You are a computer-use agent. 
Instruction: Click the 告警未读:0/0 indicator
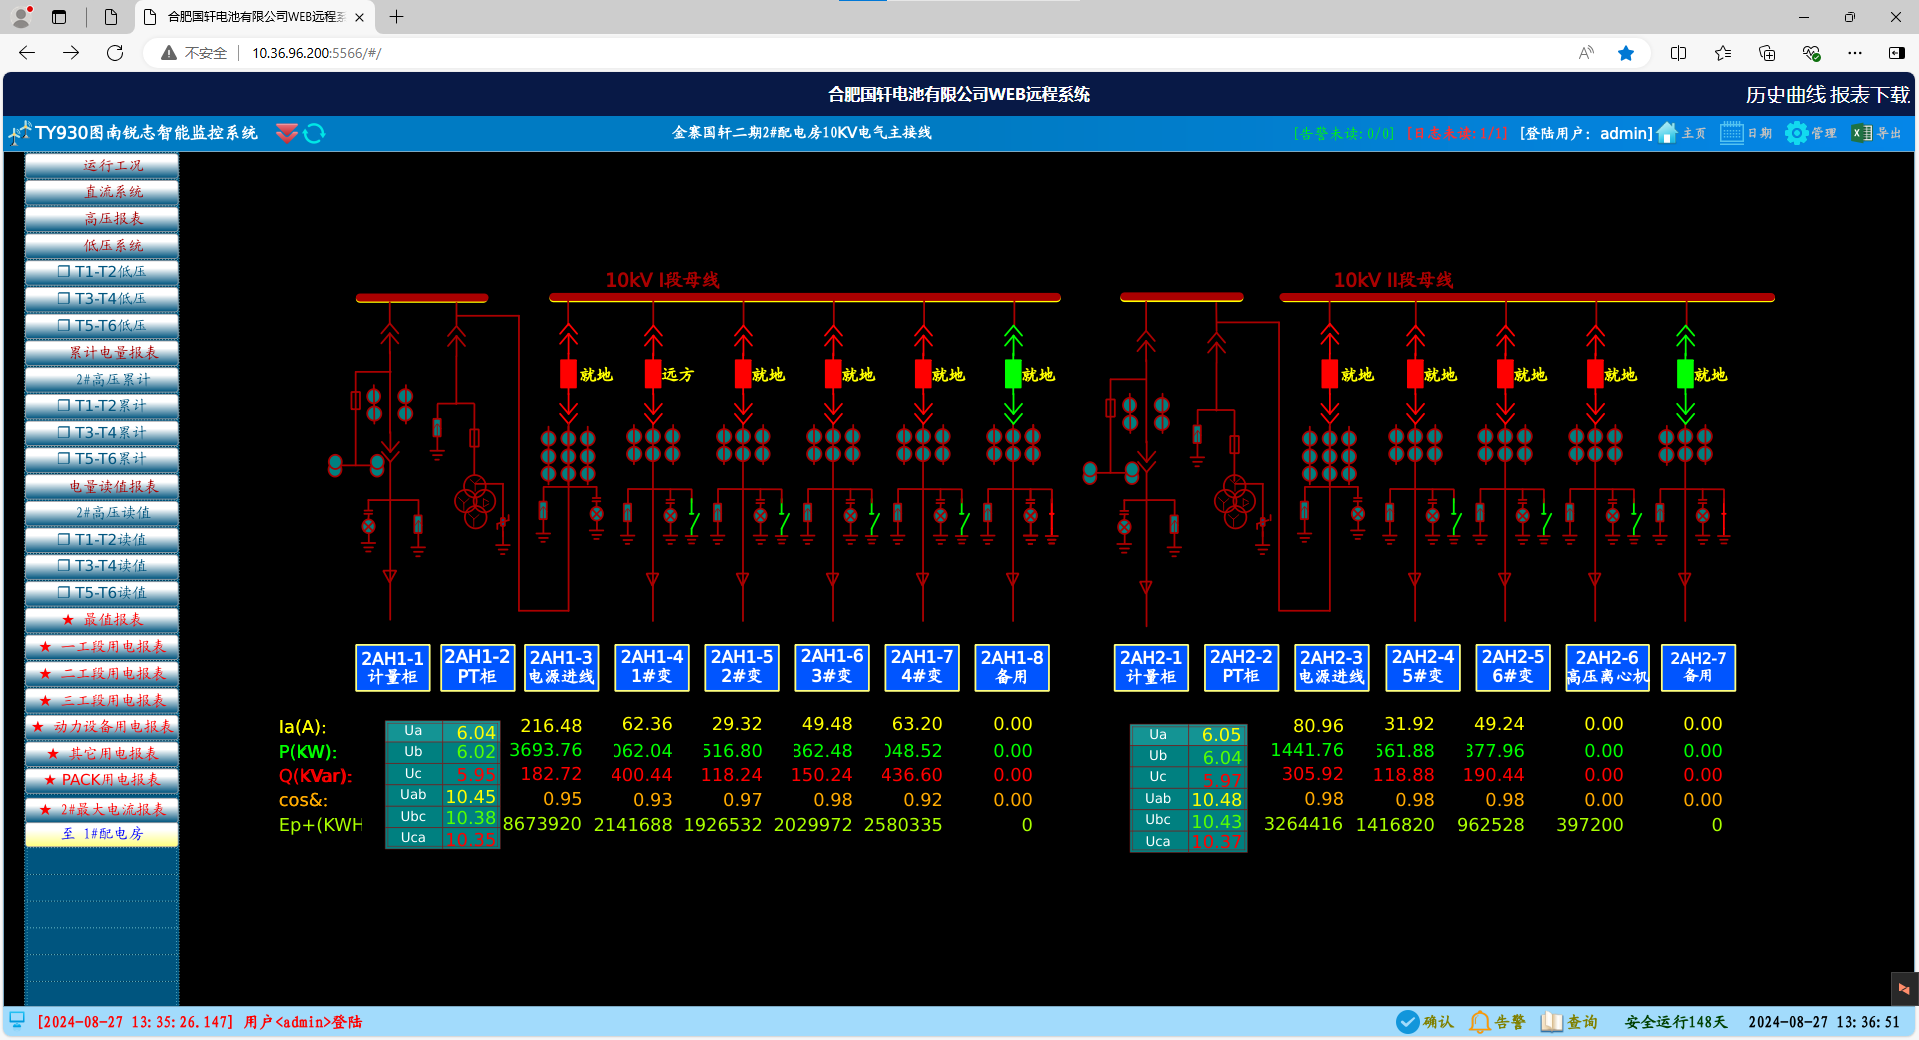click(x=1343, y=133)
